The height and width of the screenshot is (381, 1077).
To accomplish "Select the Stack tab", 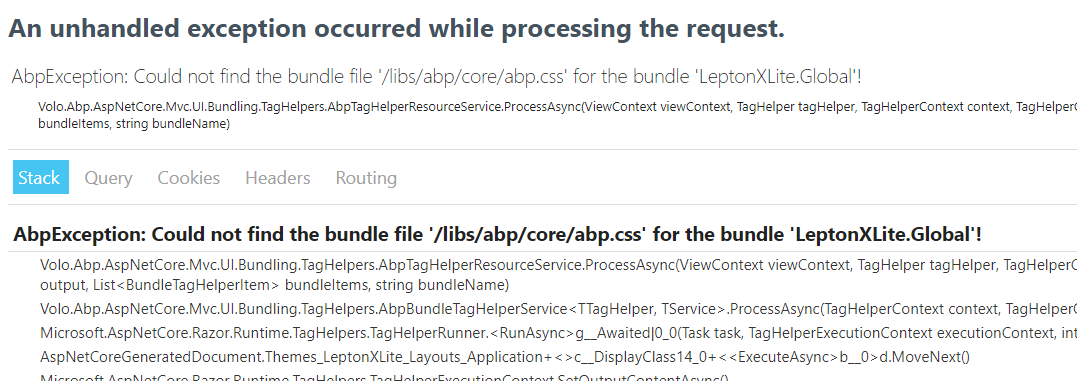I will click(41, 177).
